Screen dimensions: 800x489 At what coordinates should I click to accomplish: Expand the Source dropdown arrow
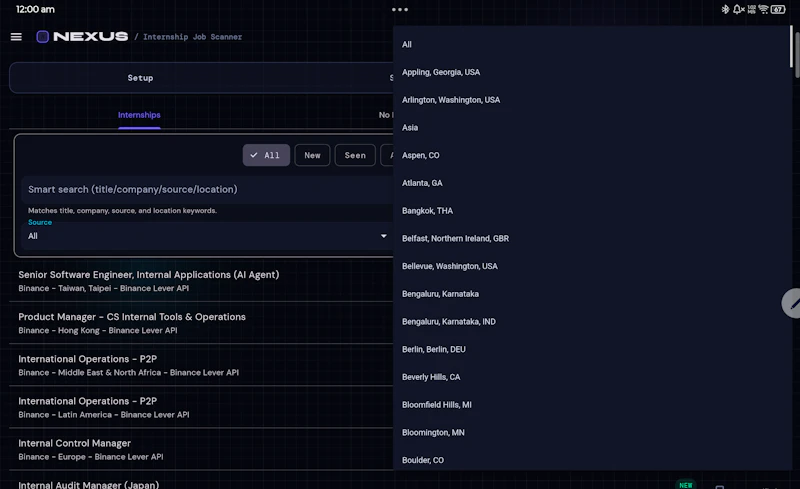384,236
